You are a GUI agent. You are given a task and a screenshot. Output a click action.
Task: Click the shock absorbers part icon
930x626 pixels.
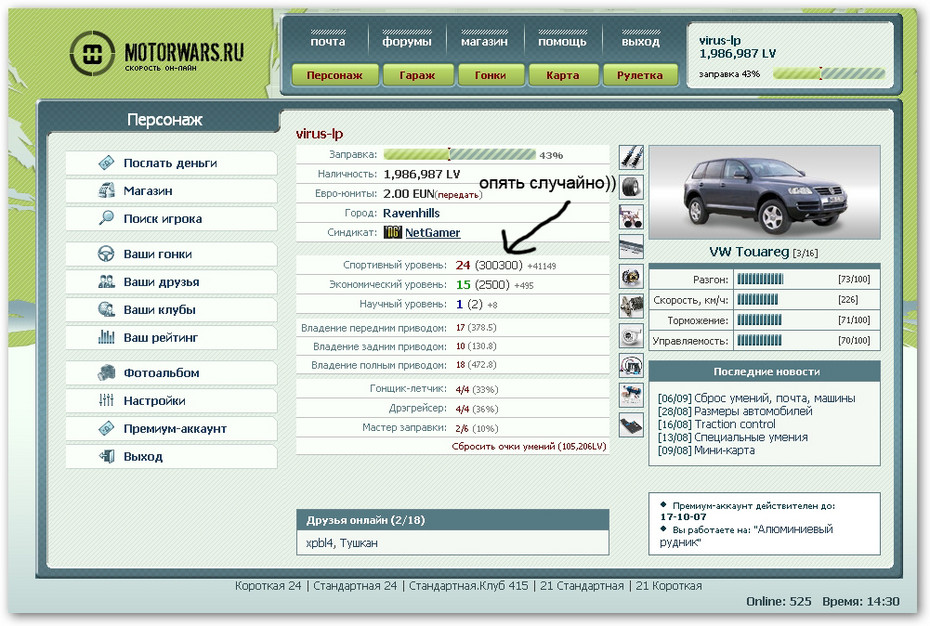click(631, 157)
